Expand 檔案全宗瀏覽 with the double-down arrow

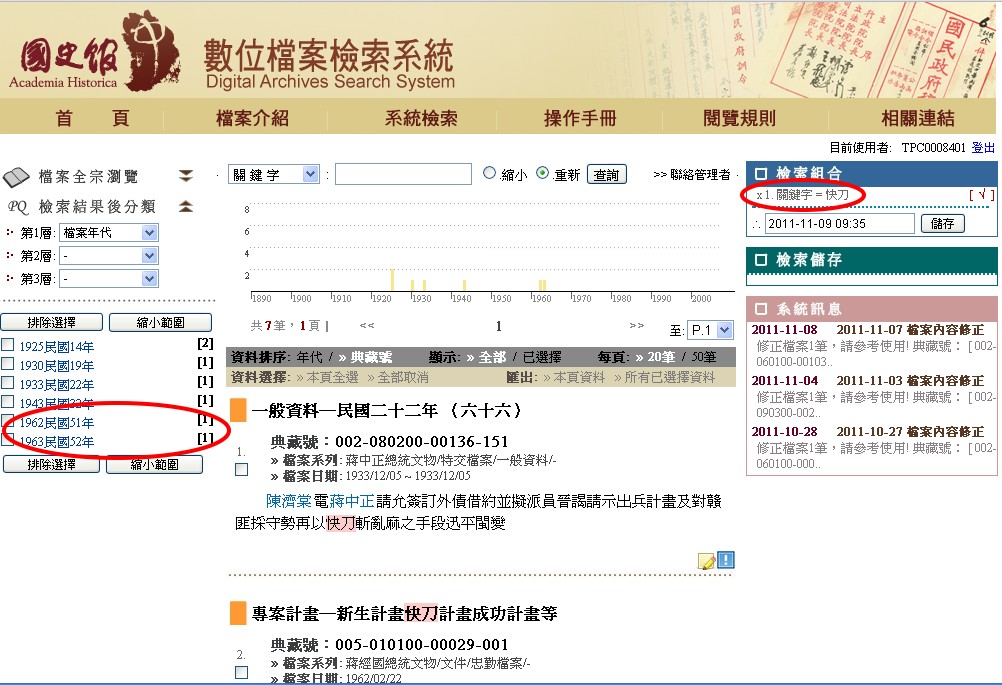pyautogui.click(x=186, y=177)
